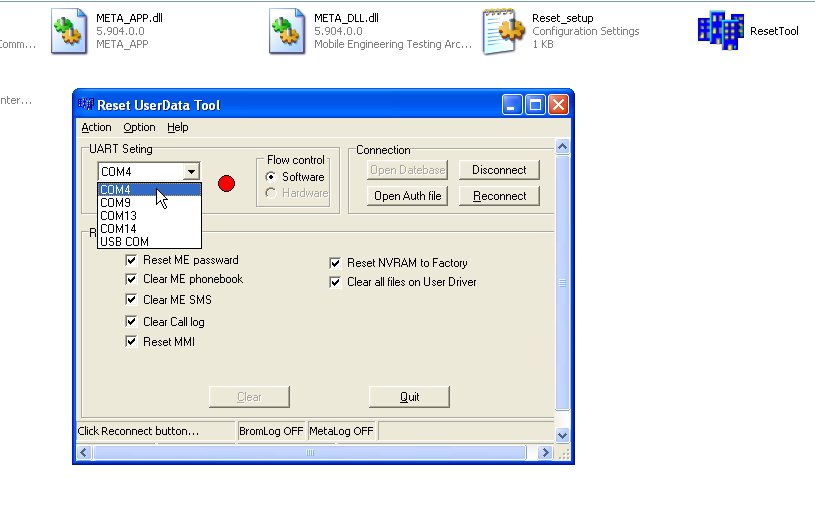
Task: Toggle Clear ME SMS checkbox
Action: 131,299
